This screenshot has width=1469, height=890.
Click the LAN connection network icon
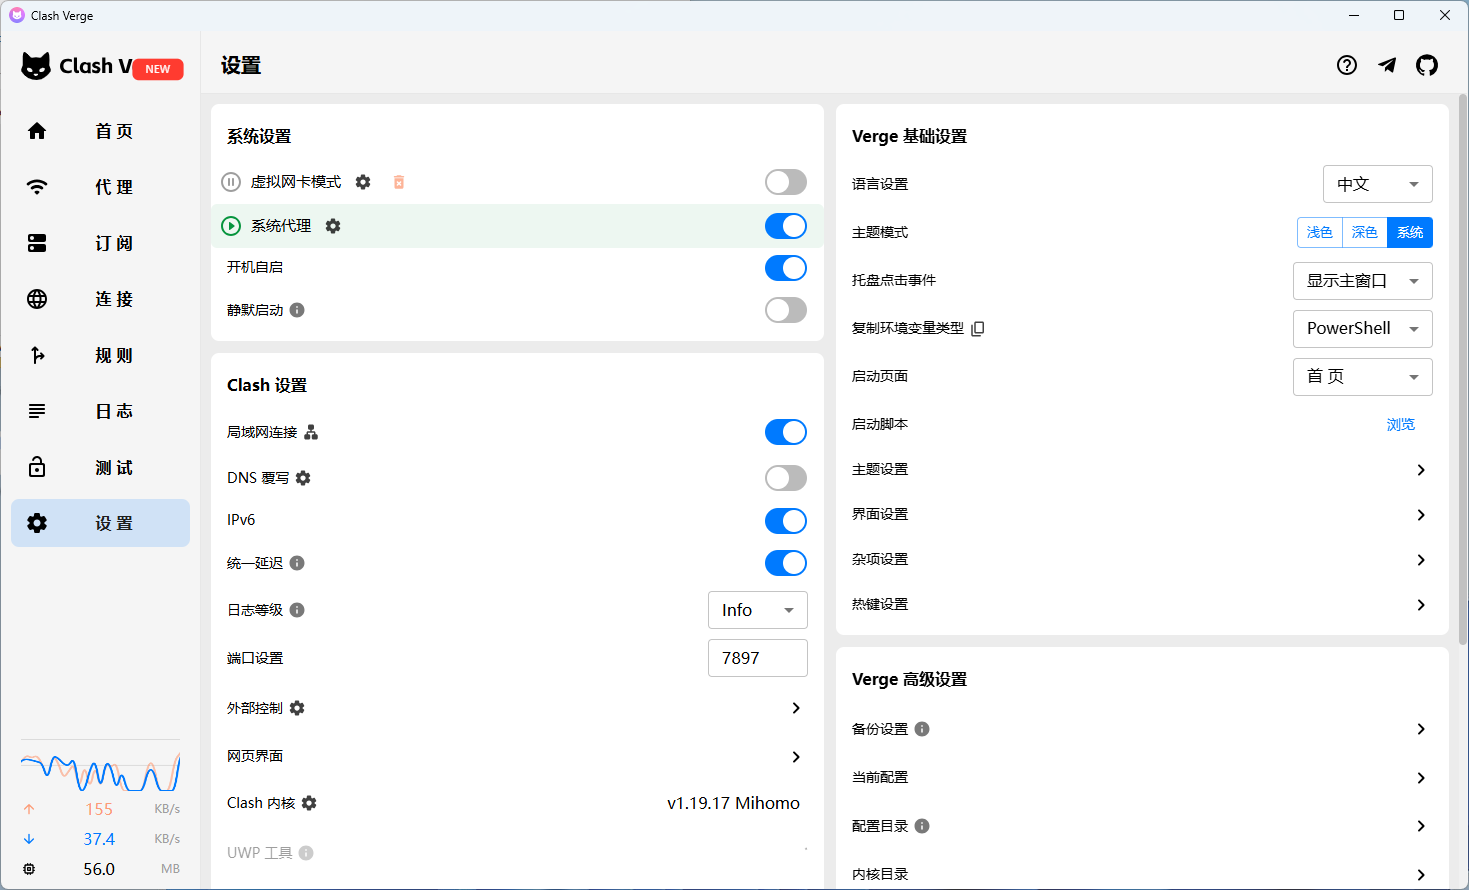311,432
